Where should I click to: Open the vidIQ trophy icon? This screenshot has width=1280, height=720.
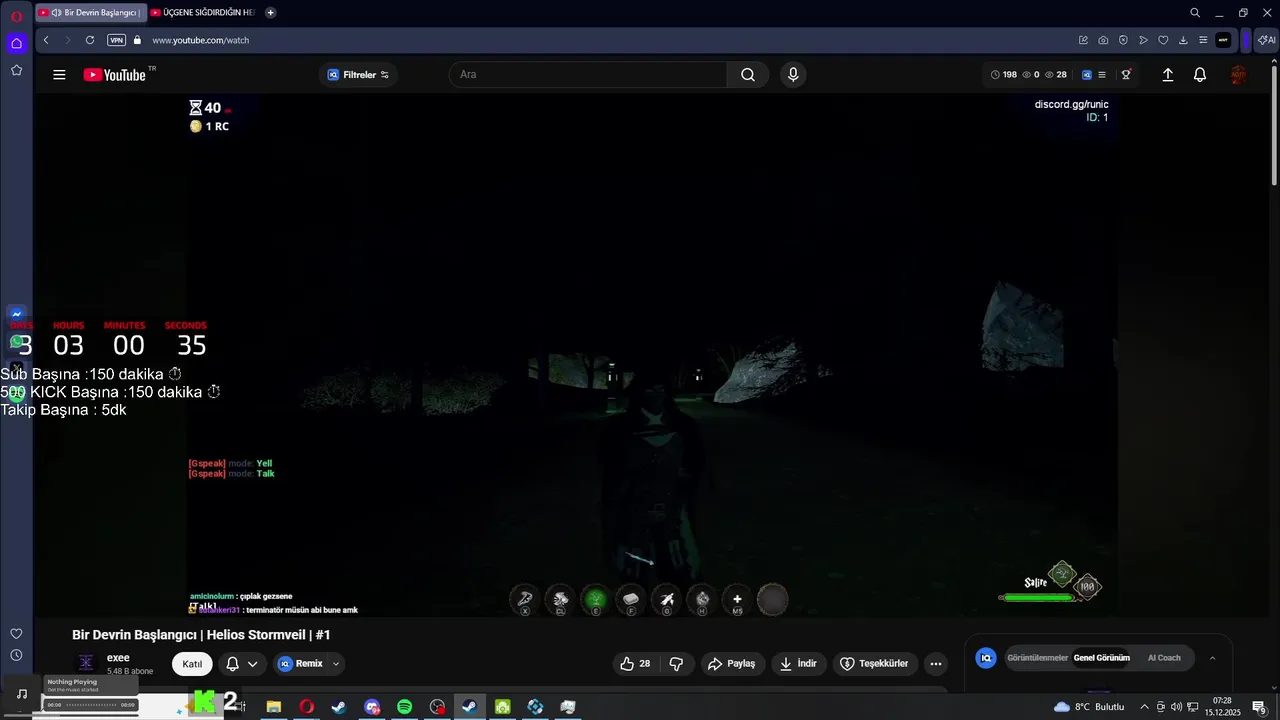[1126, 75]
